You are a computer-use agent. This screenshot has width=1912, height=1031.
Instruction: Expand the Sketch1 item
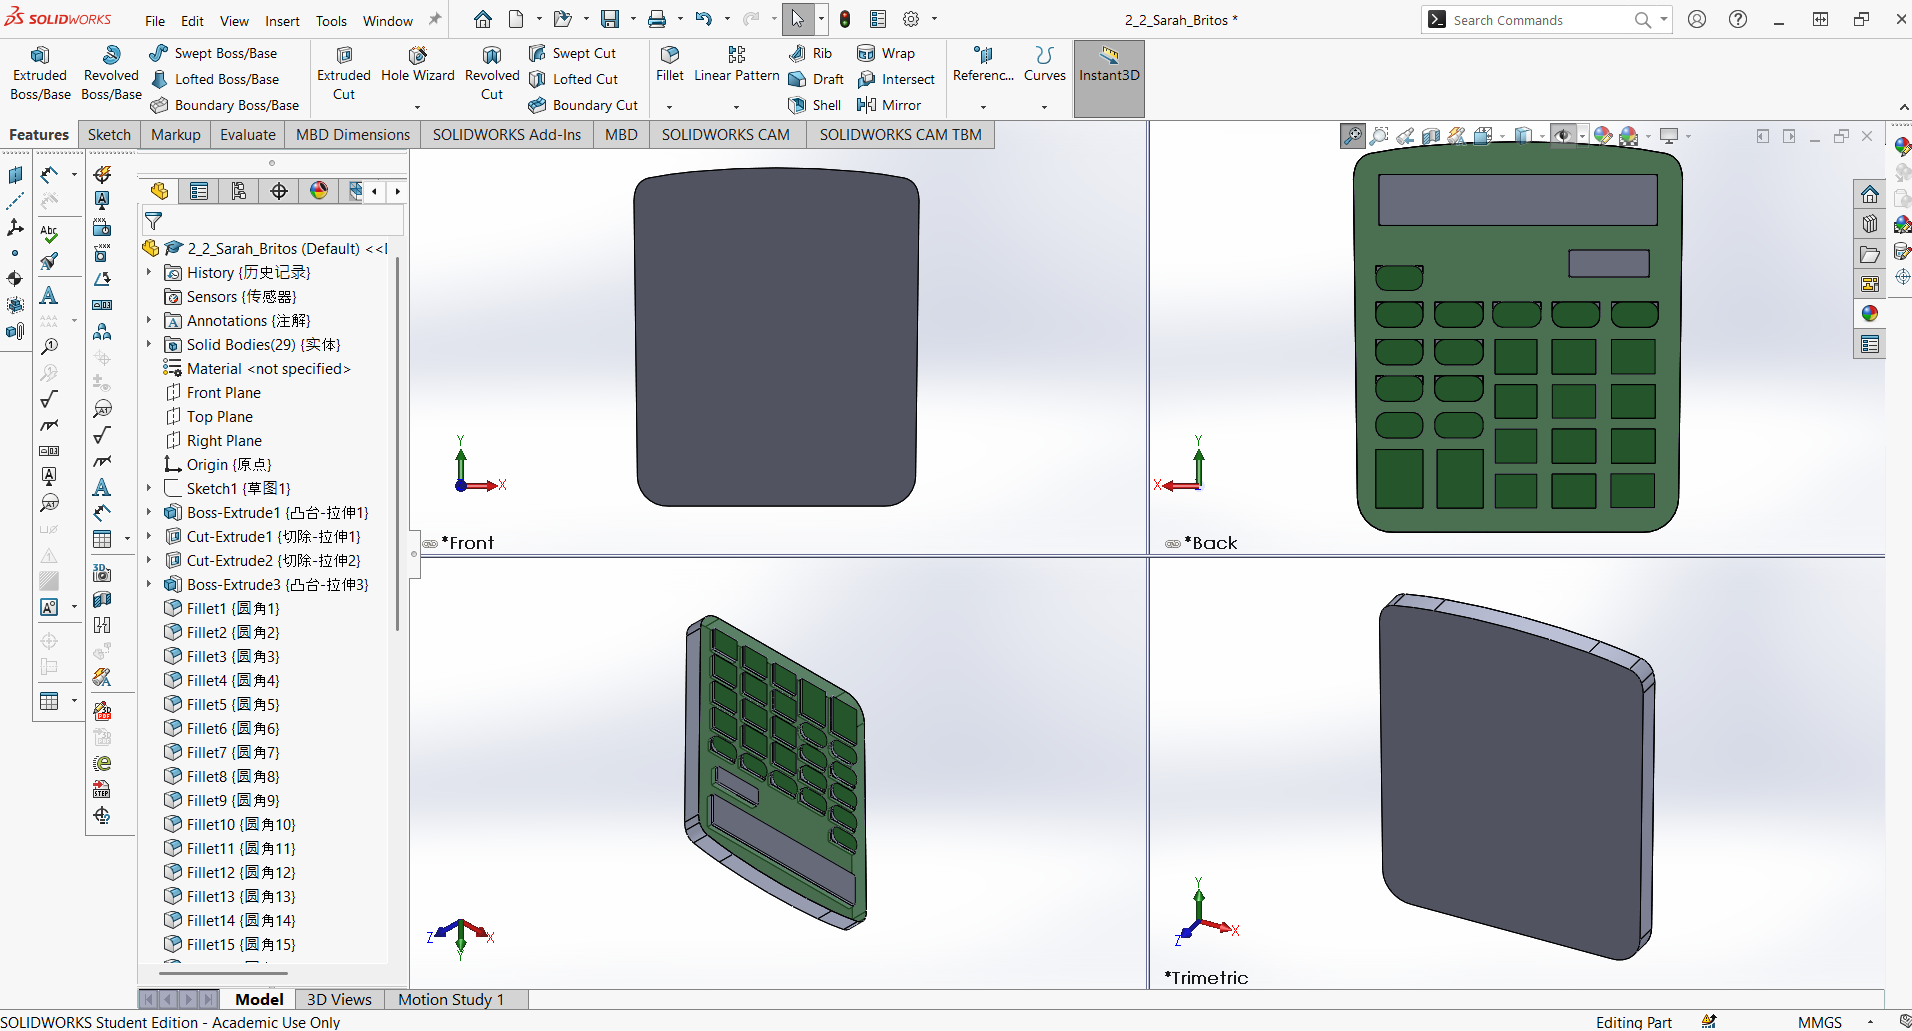(149, 488)
